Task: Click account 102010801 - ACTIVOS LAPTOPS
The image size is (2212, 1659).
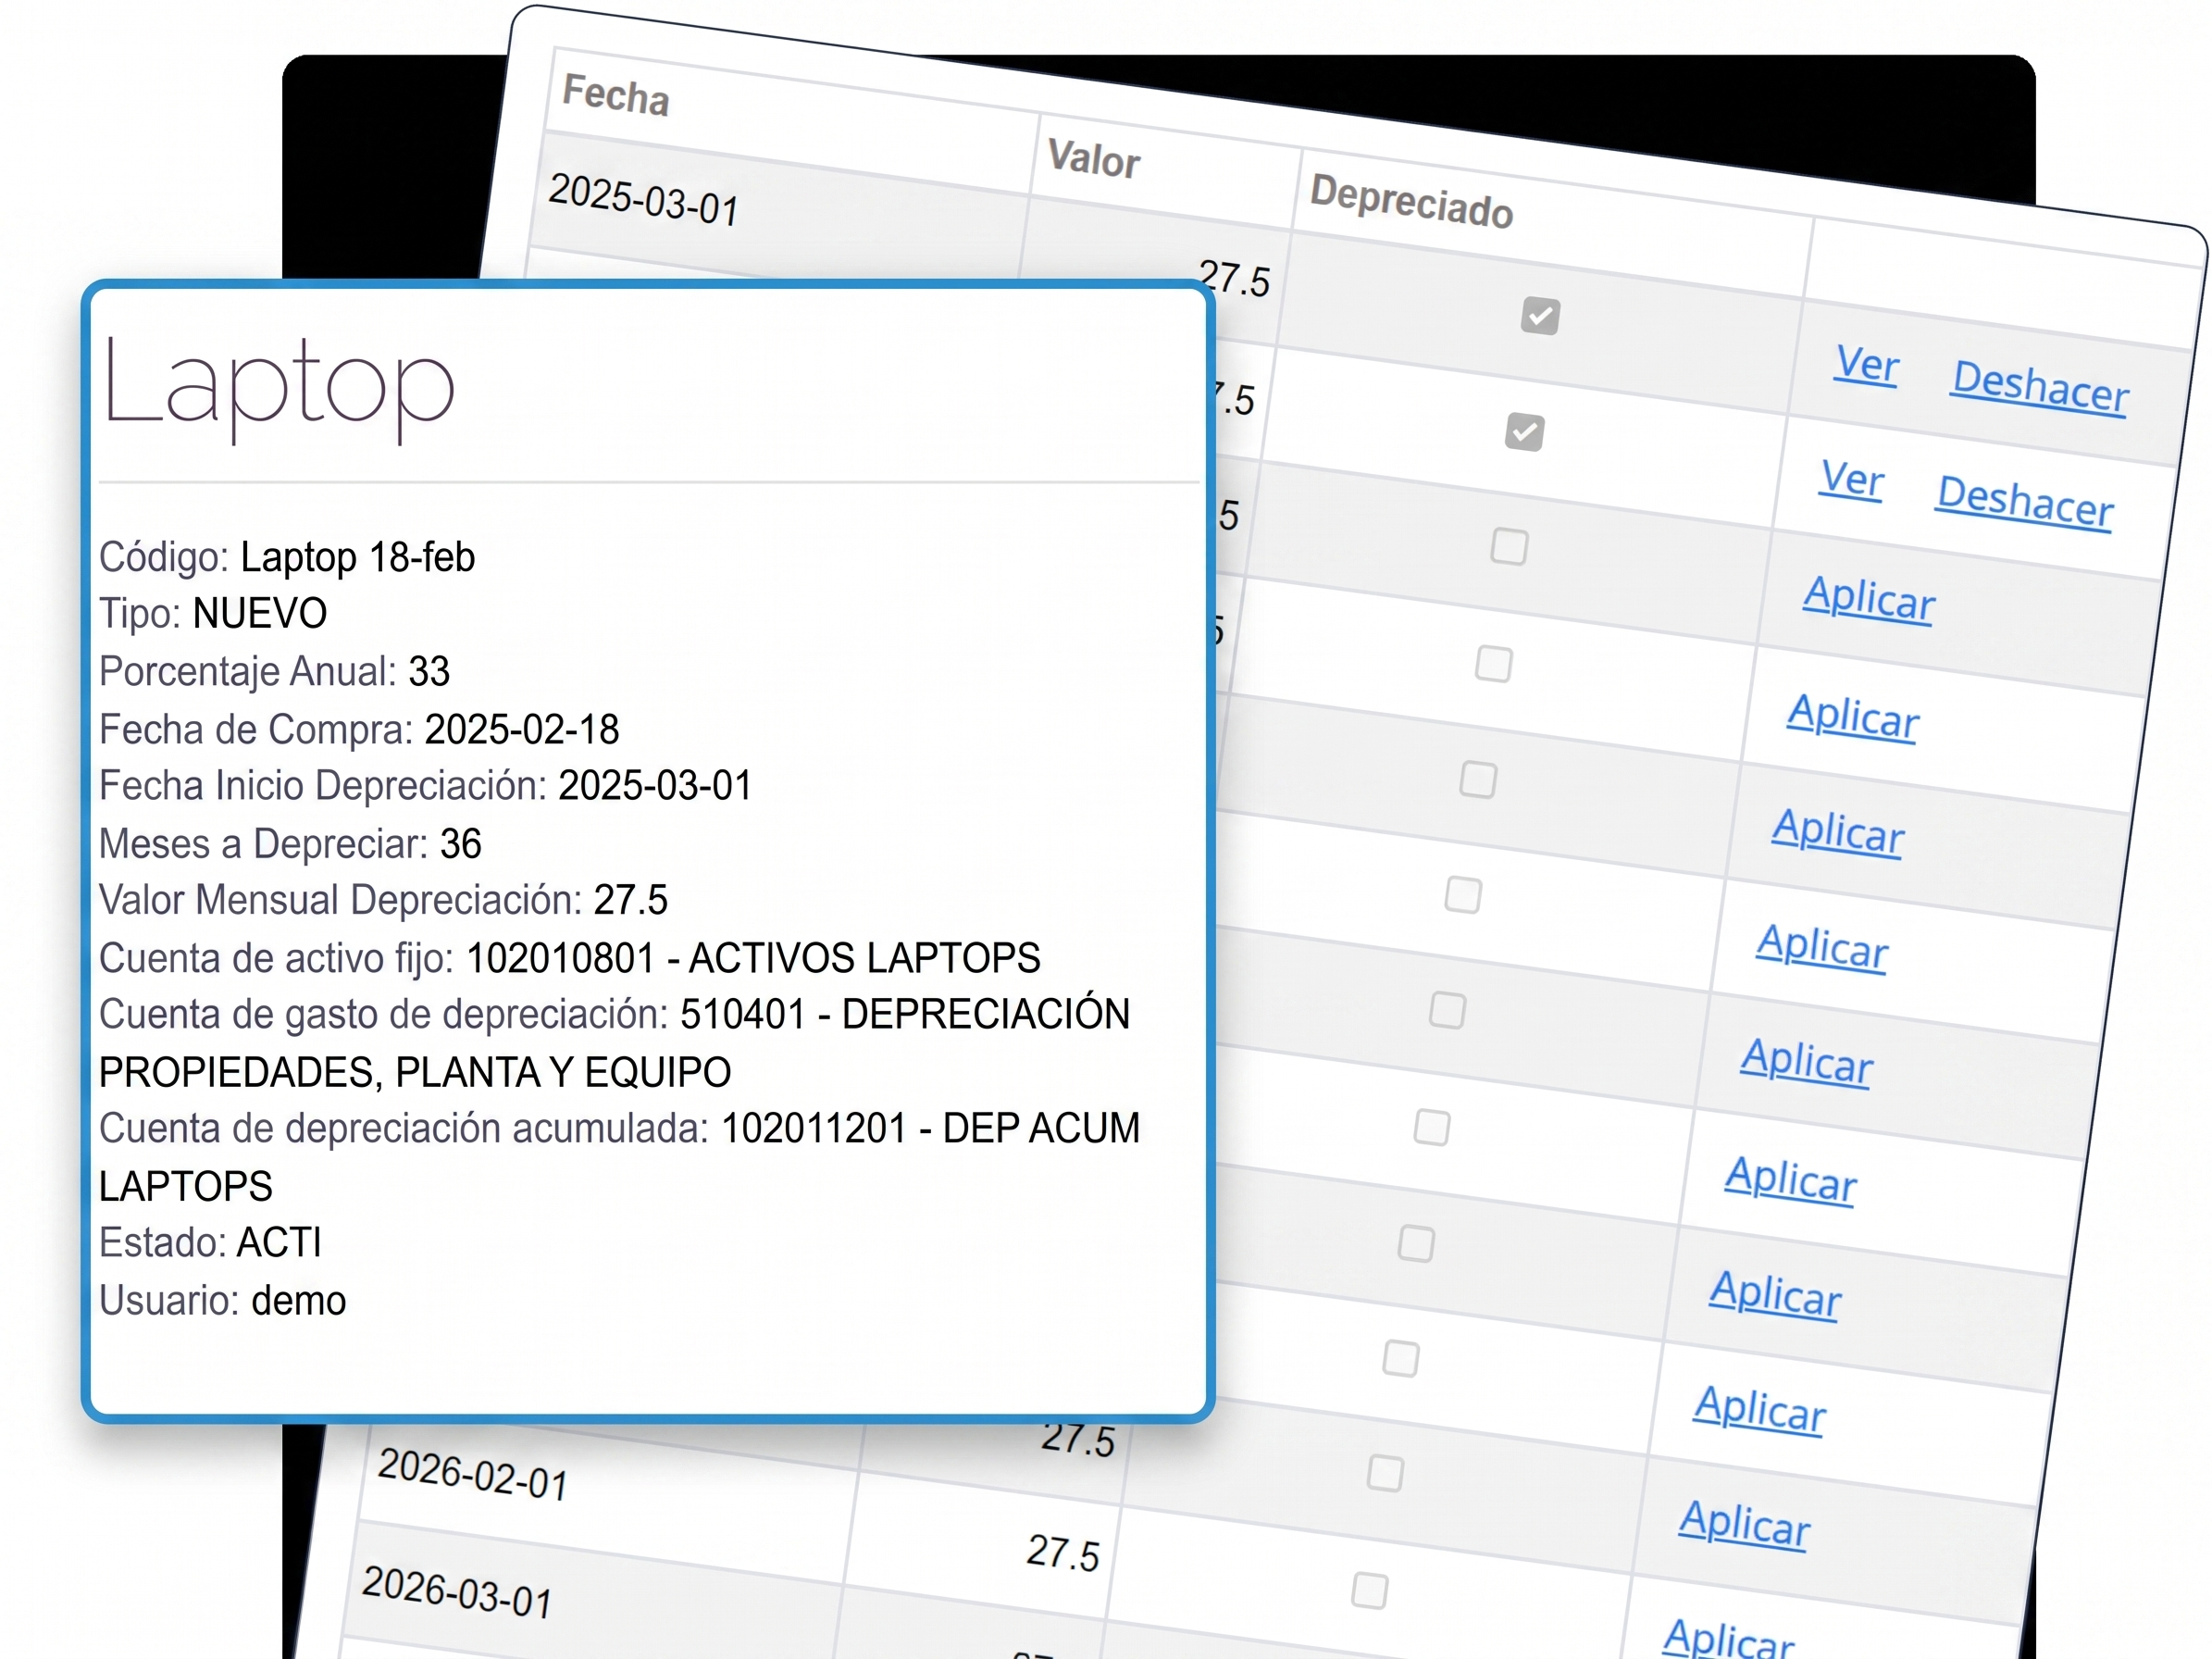Action: [753, 957]
